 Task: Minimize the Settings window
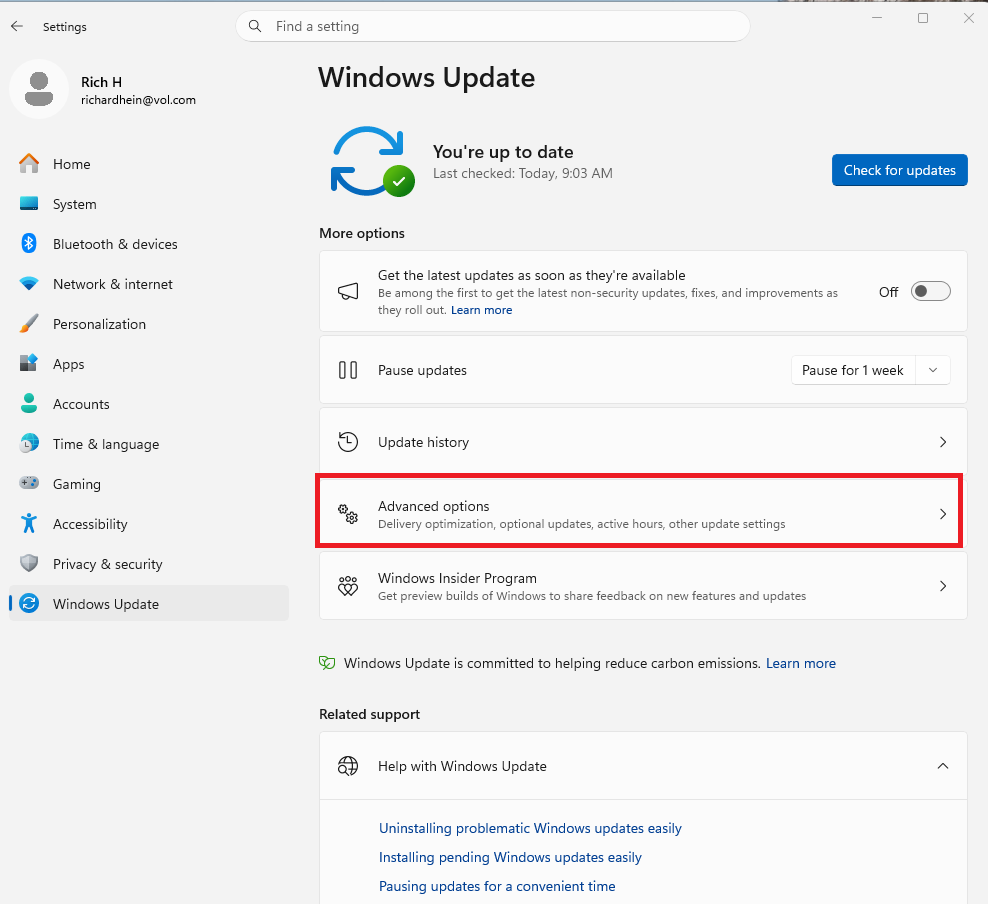click(x=876, y=18)
